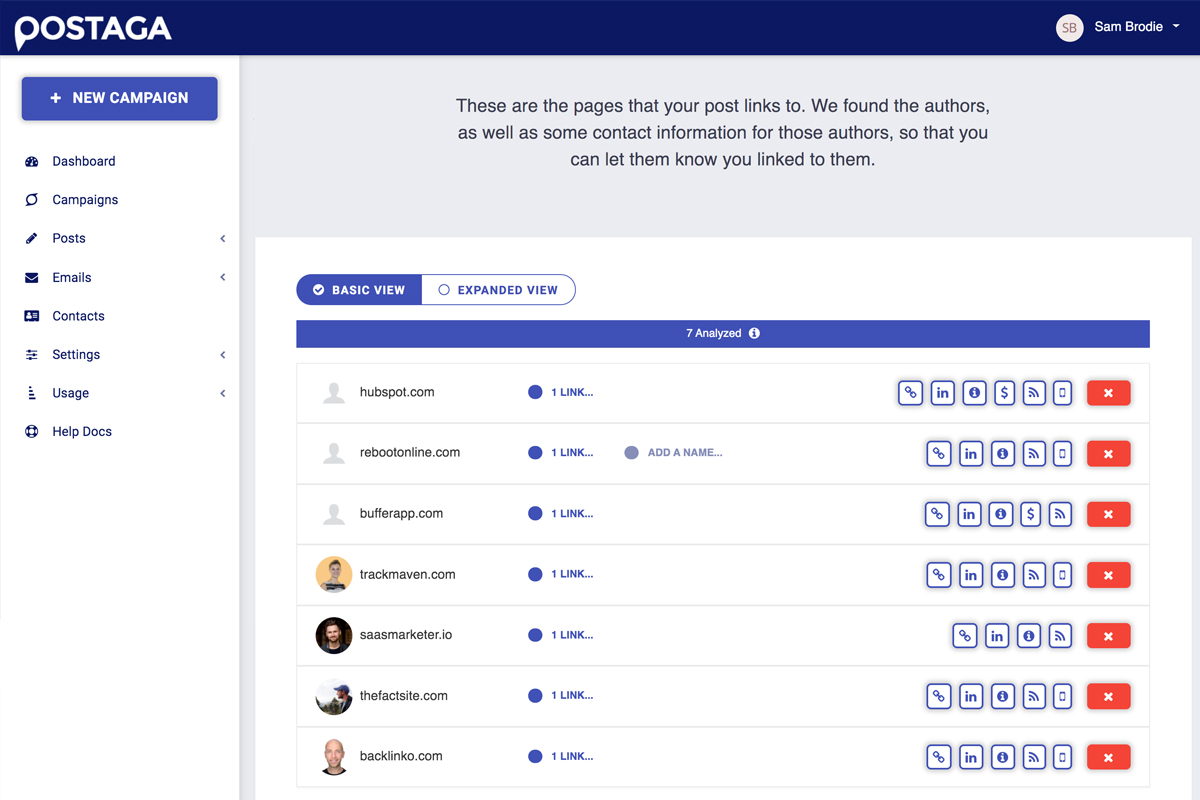Select the Expanded View option
Screen dimensions: 1200x800
pos(498,290)
